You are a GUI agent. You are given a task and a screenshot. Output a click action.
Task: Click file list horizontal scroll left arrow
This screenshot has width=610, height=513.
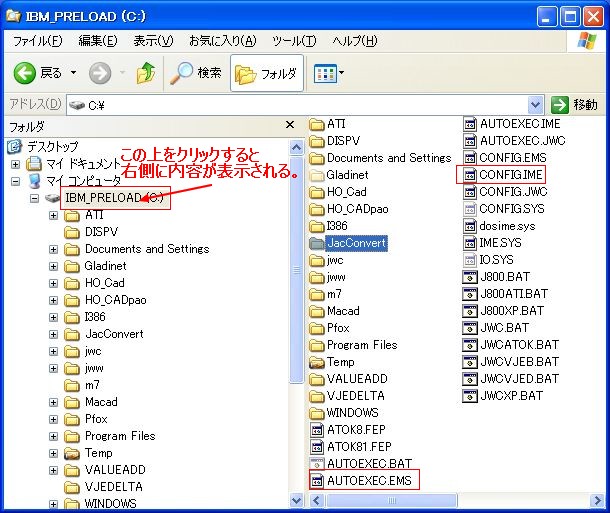[x=316, y=500]
